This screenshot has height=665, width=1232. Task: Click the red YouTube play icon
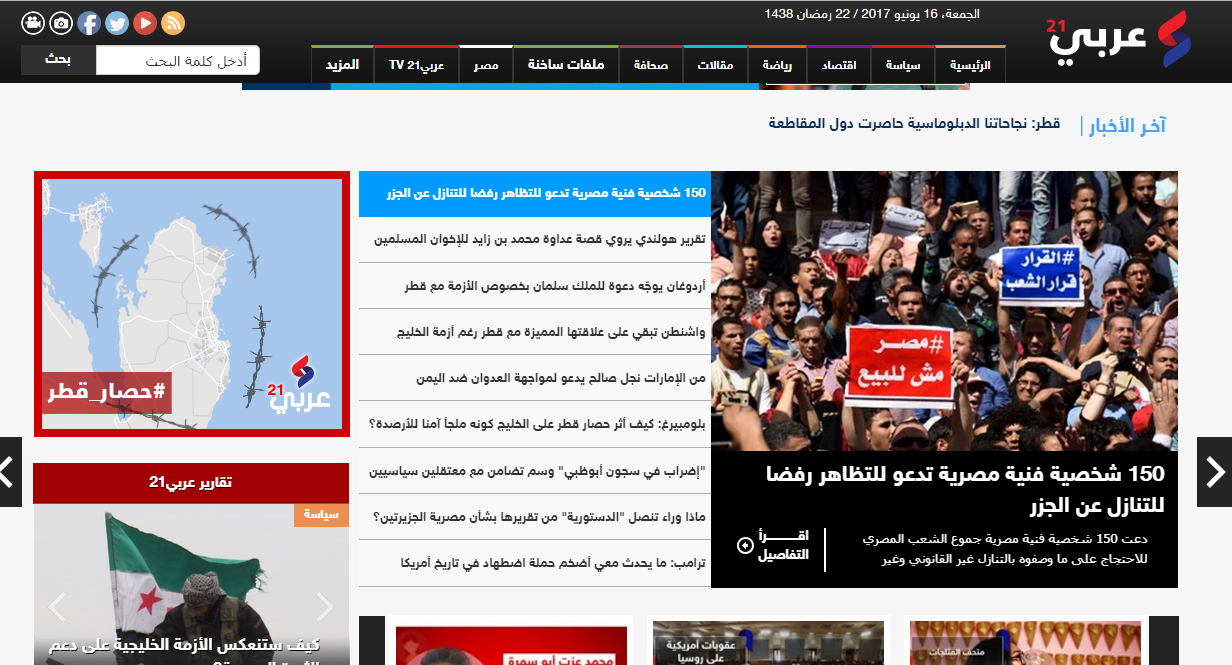(x=145, y=23)
